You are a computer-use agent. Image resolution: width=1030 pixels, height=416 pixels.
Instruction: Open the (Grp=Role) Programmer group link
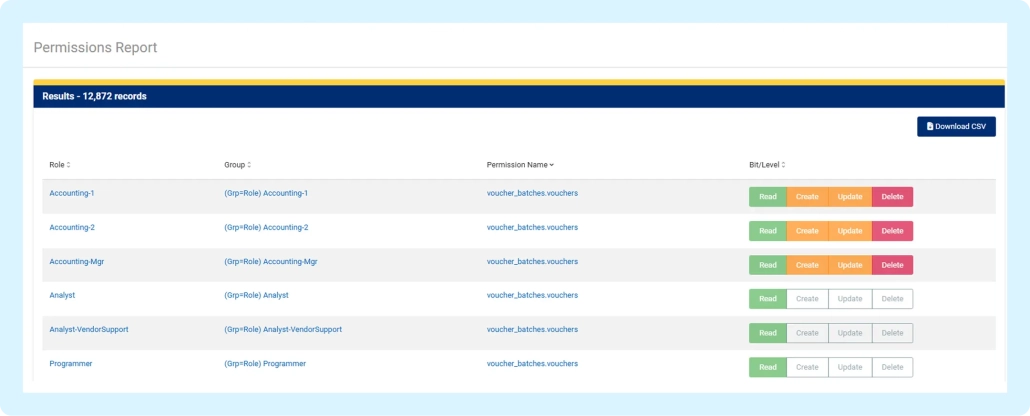click(x=265, y=364)
